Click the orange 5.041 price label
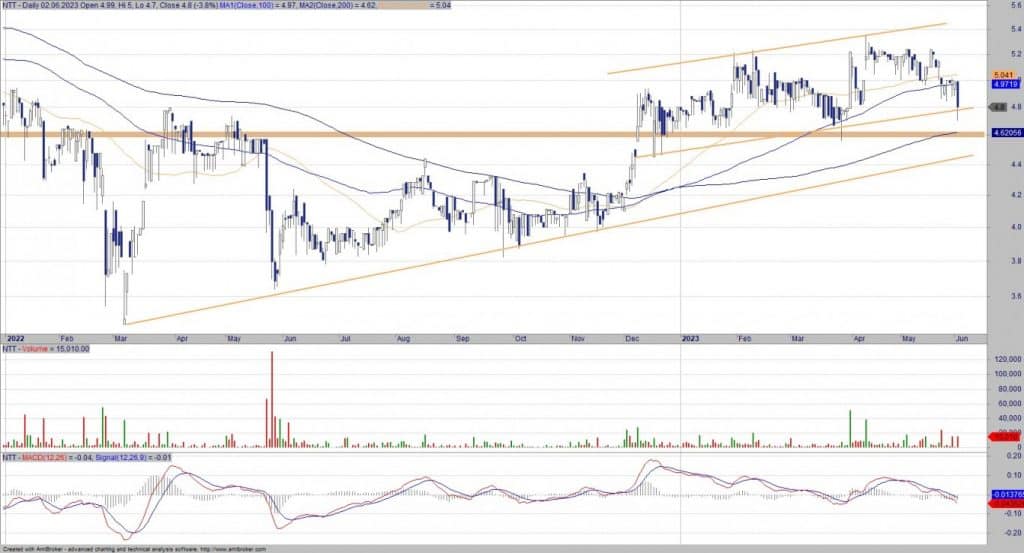This screenshot has height=553, width=1024. pyautogui.click(x=1004, y=76)
